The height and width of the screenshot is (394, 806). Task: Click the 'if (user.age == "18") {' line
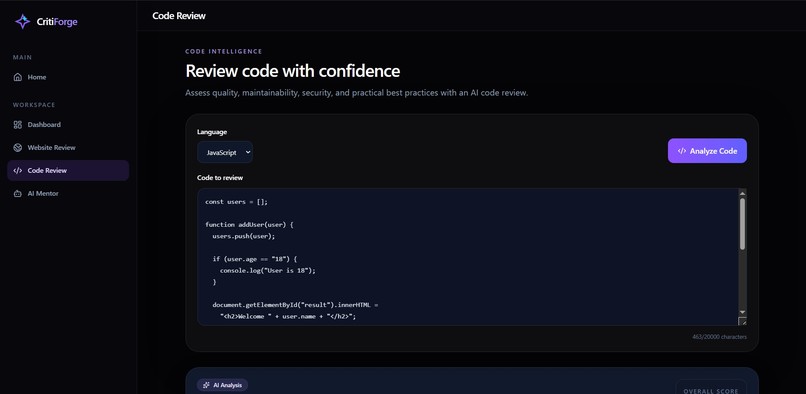[x=255, y=259]
